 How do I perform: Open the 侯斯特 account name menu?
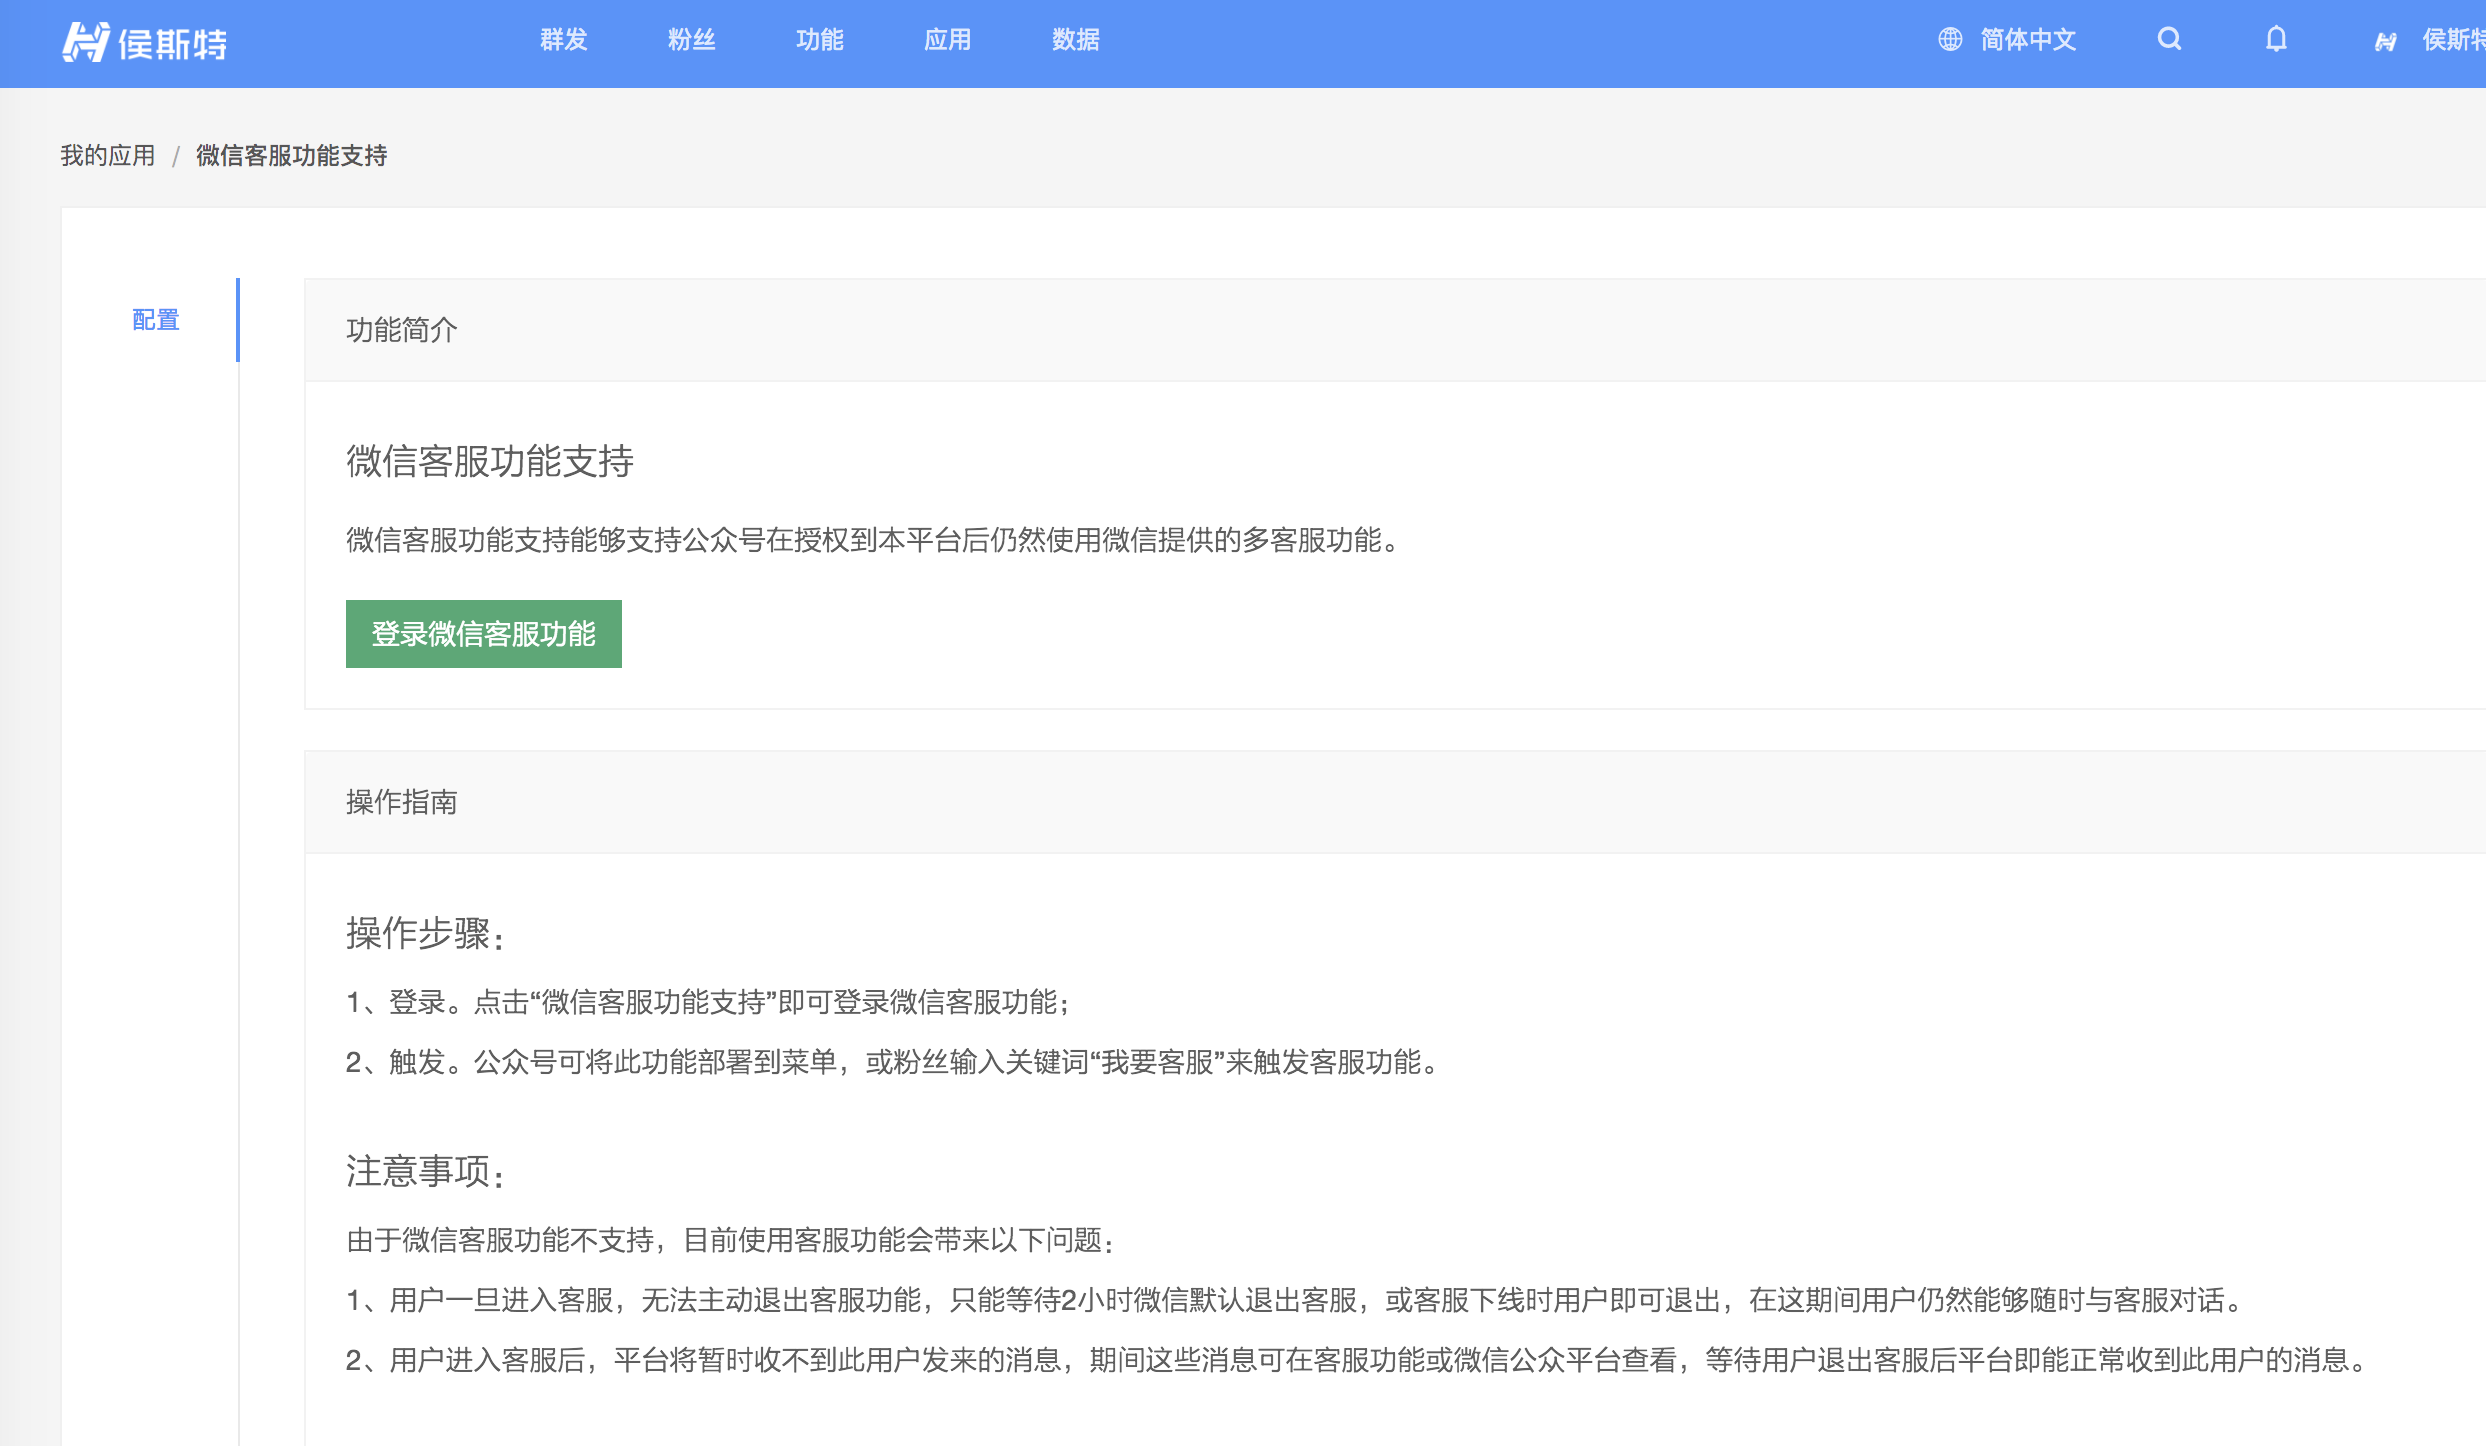click(2453, 39)
